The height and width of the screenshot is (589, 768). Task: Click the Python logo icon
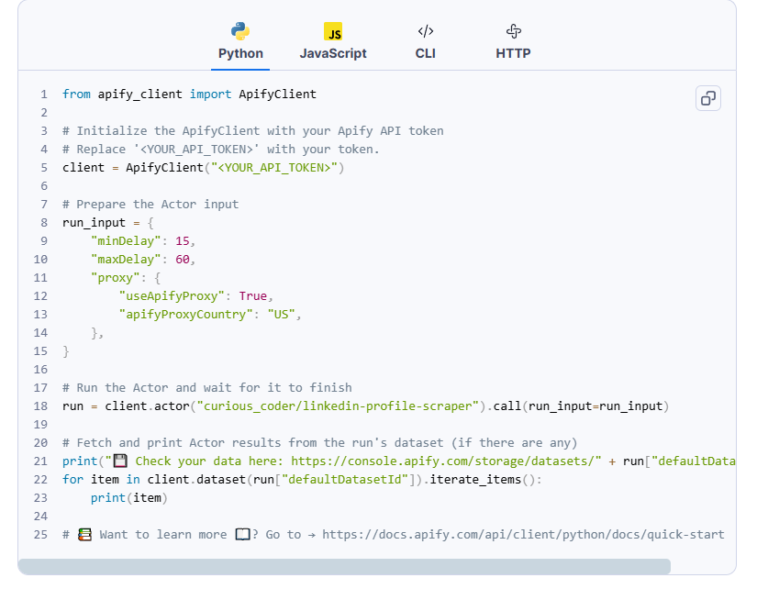[x=240, y=31]
